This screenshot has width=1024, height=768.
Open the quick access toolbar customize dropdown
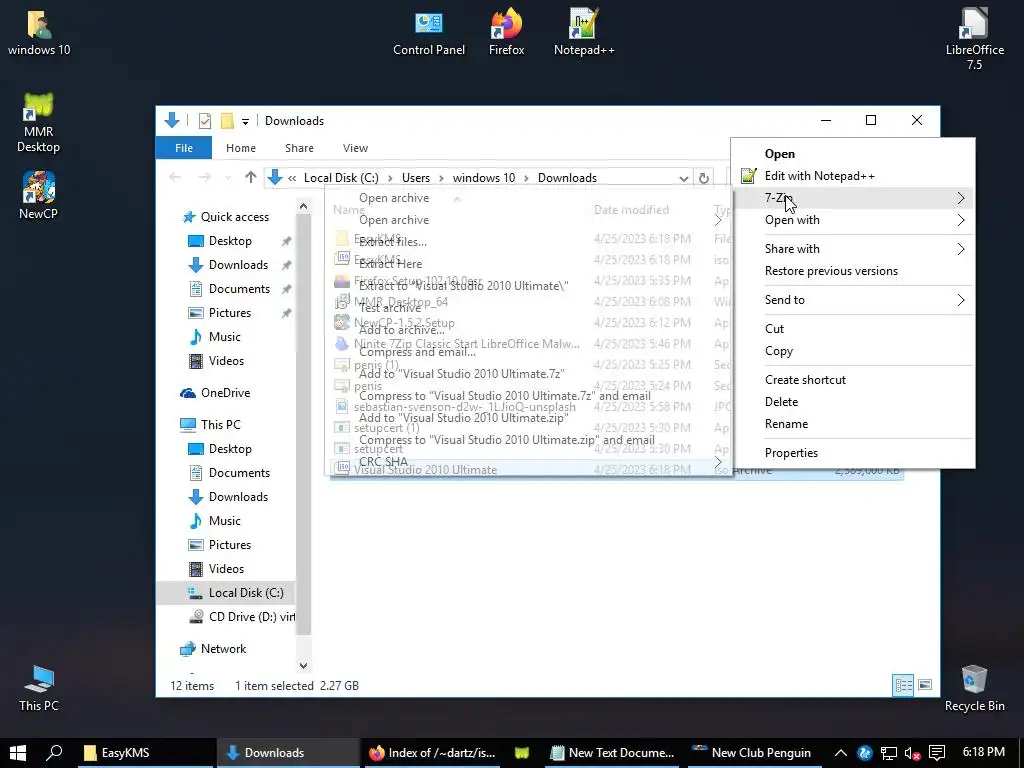245,121
